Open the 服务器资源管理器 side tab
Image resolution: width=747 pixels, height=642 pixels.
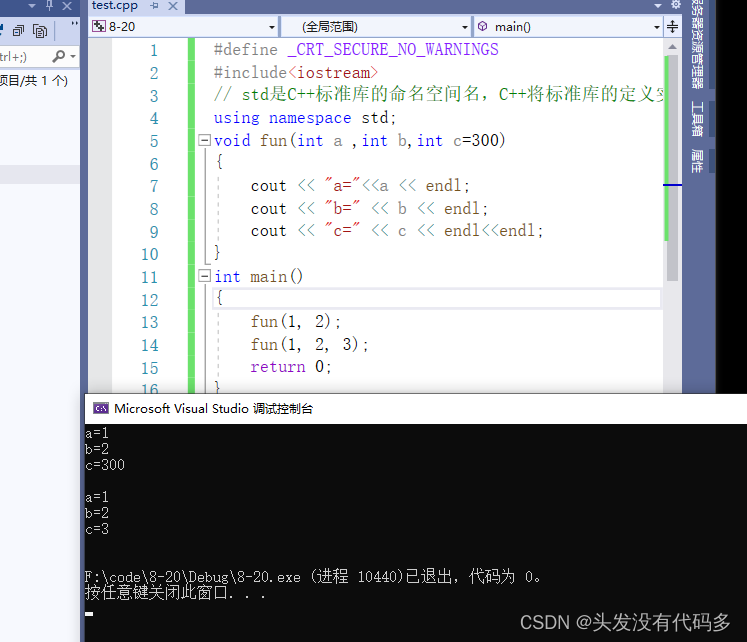[x=697, y=44]
